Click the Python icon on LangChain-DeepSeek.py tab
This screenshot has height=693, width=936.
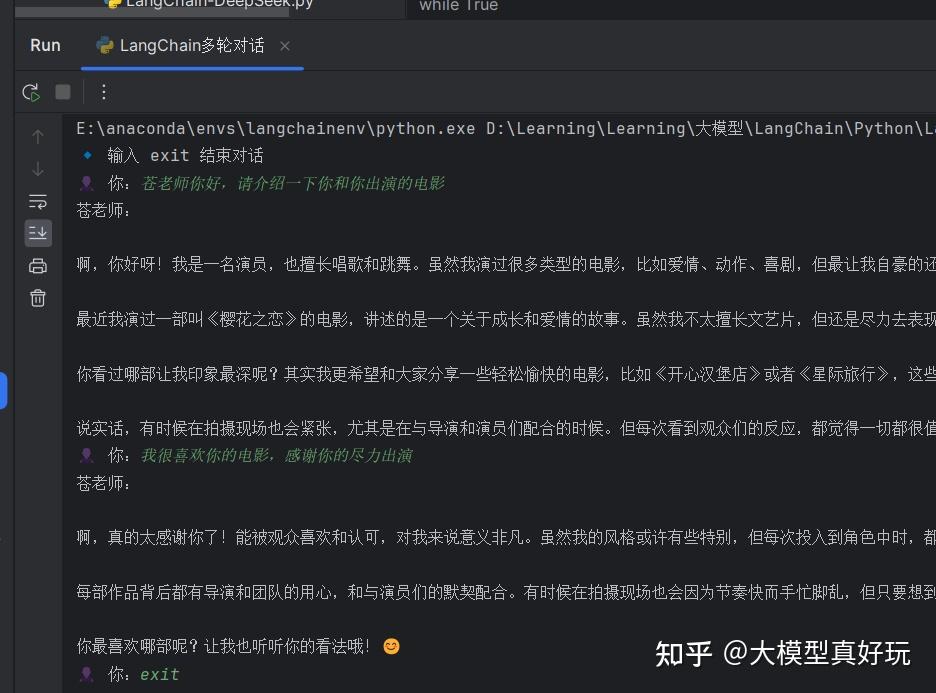pos(113,4)
